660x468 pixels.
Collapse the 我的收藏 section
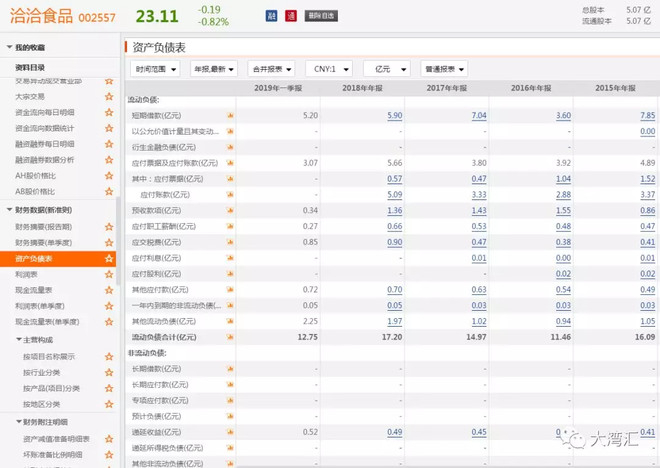tap(9, 47)
